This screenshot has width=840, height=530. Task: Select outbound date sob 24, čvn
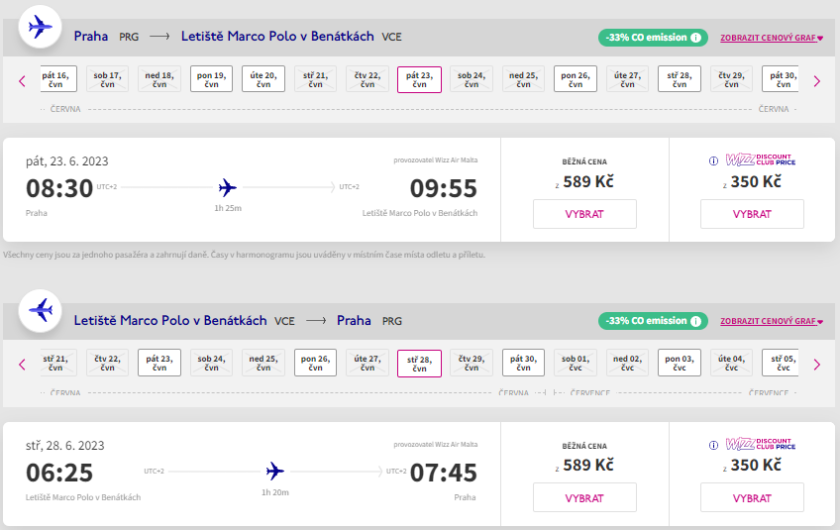coord(471,79)
